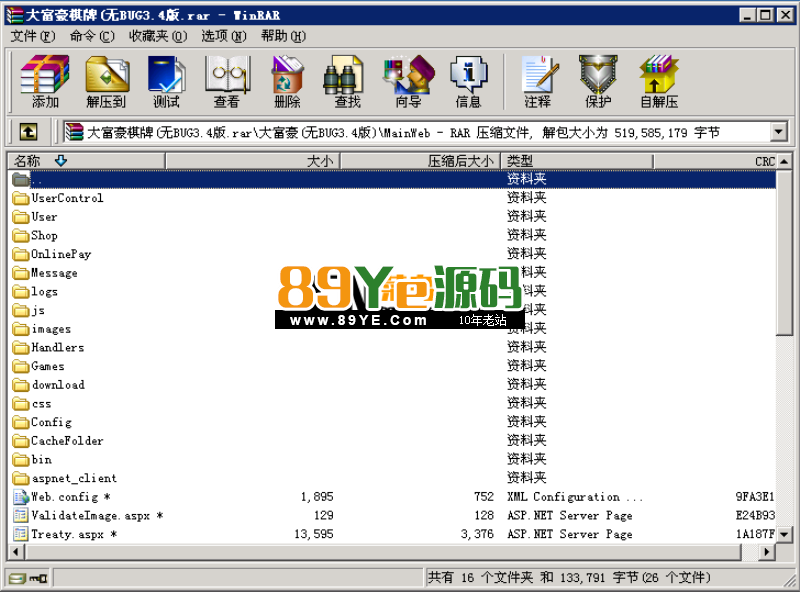800x592 pixels.
Task: Open the File (文件) menu
Action: (x=33, y=36)
